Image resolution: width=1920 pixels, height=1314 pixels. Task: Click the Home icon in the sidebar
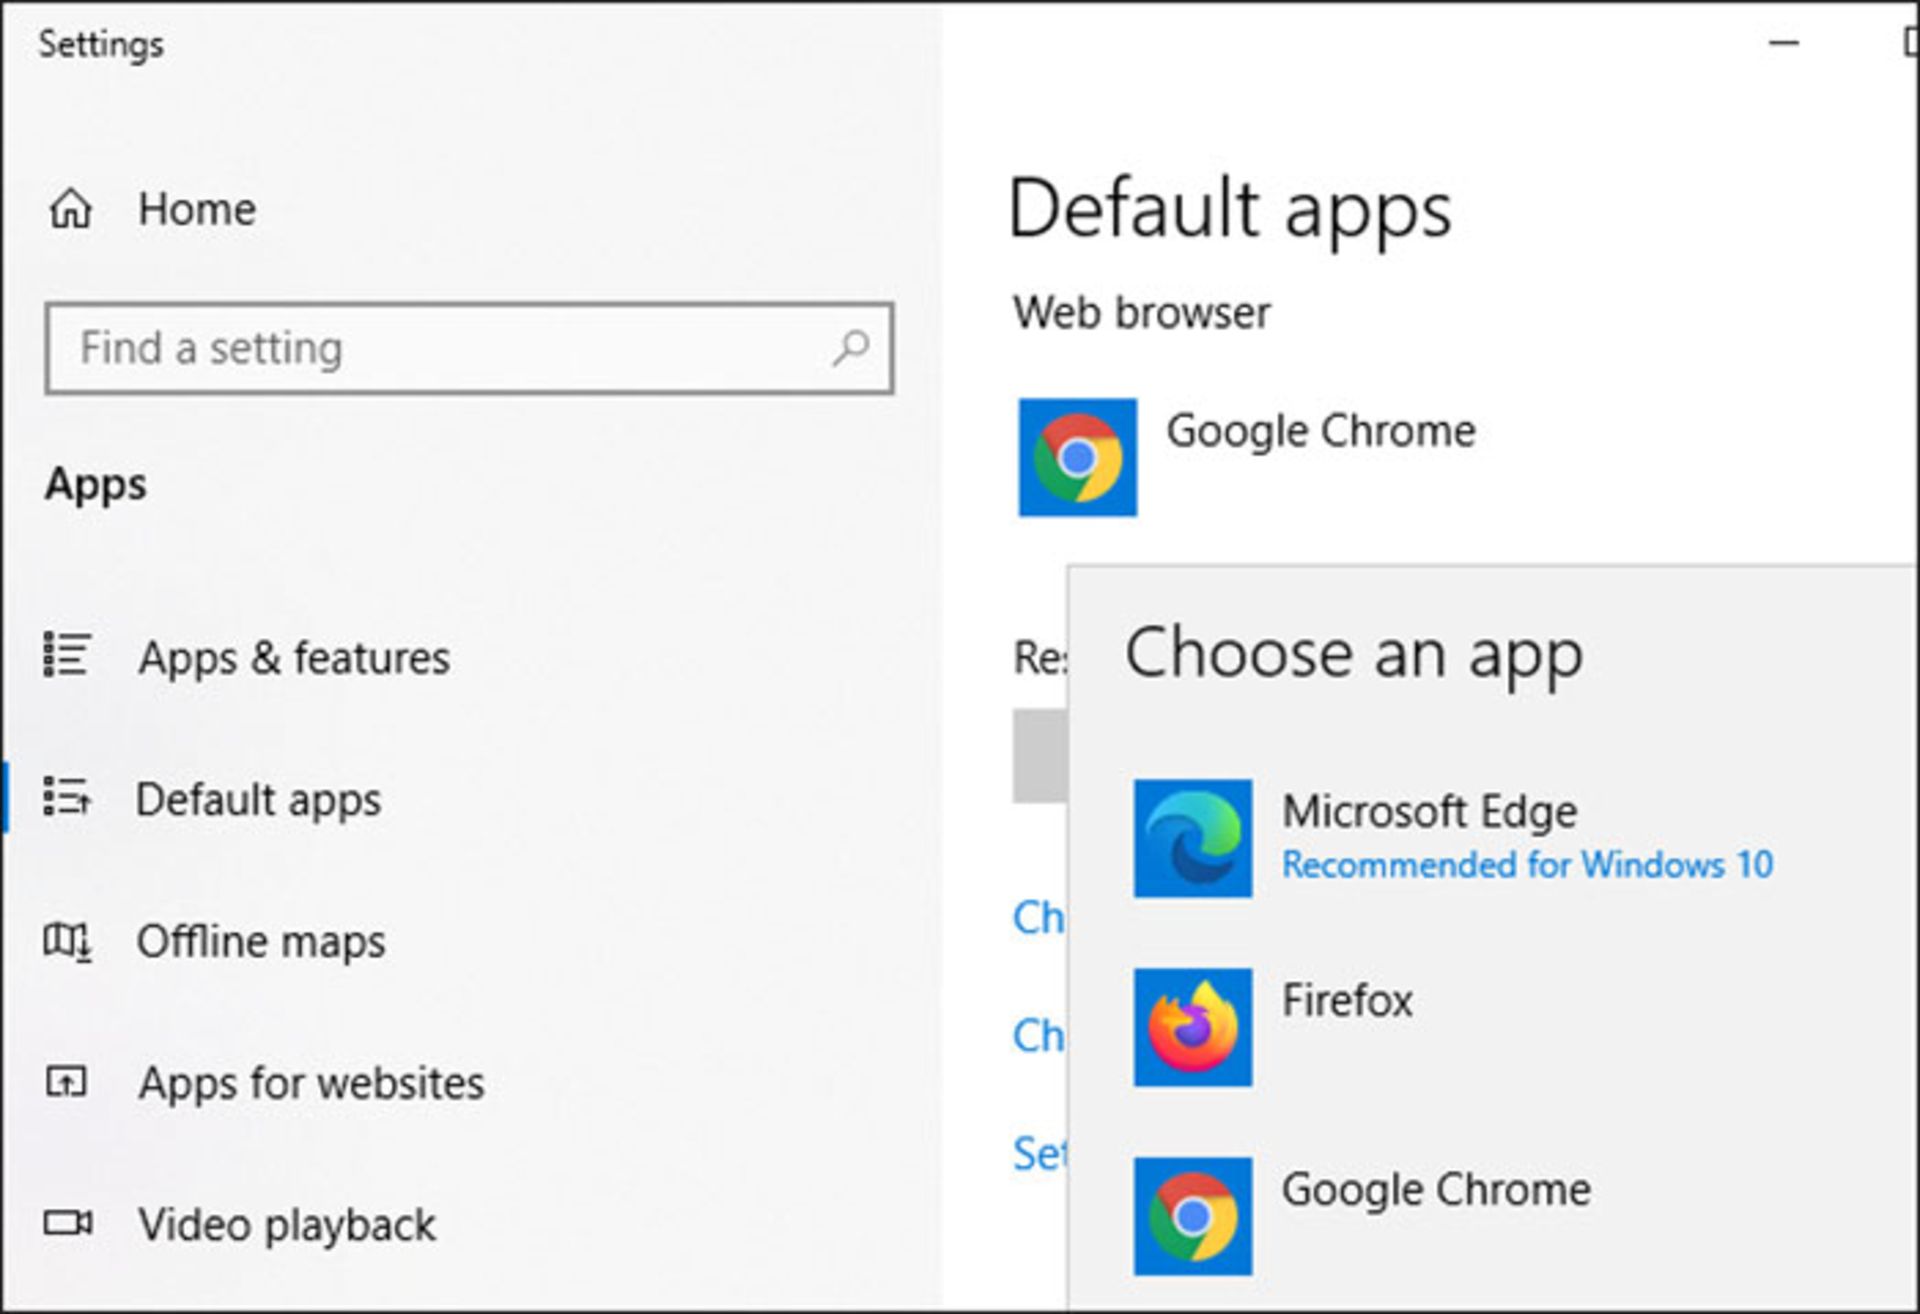click(x=72, y=208)
